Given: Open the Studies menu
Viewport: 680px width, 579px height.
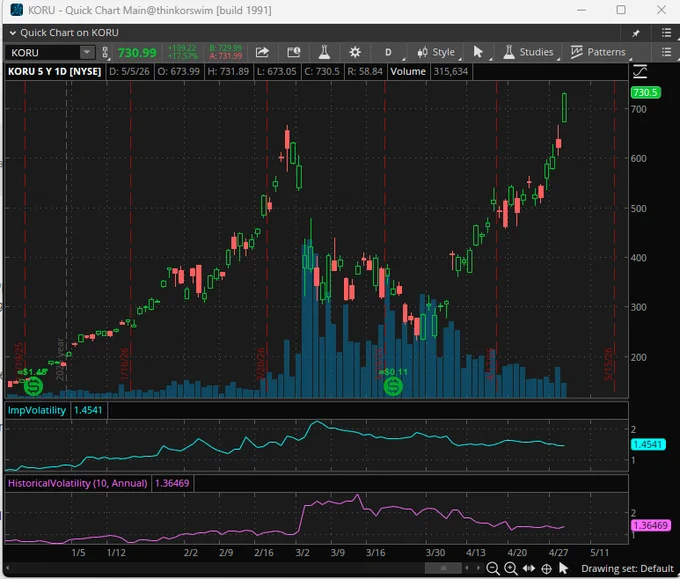Looking at the screenshot, I should coord(528,52).
